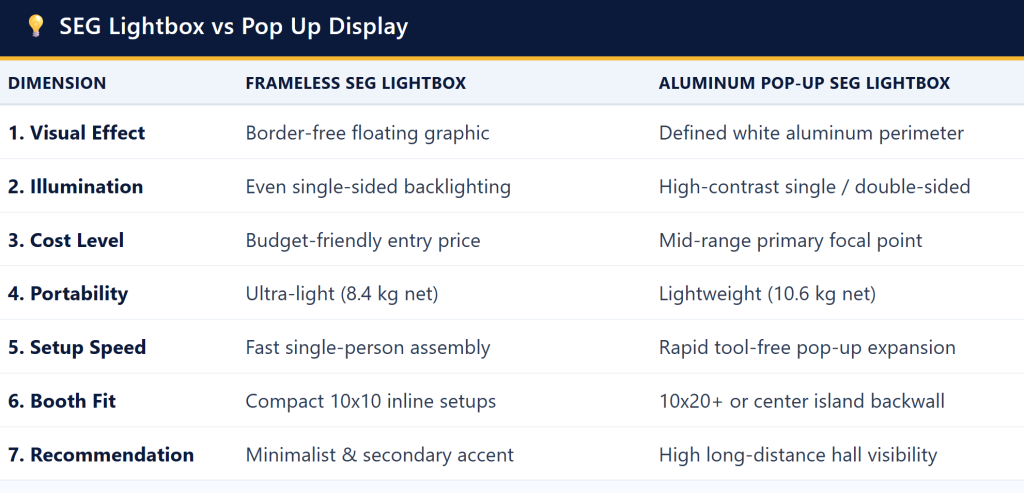Click the Cost Level row label
The width and height of the screenshot is (1024, 493).
pyautogui.click(x=66, y=240)
